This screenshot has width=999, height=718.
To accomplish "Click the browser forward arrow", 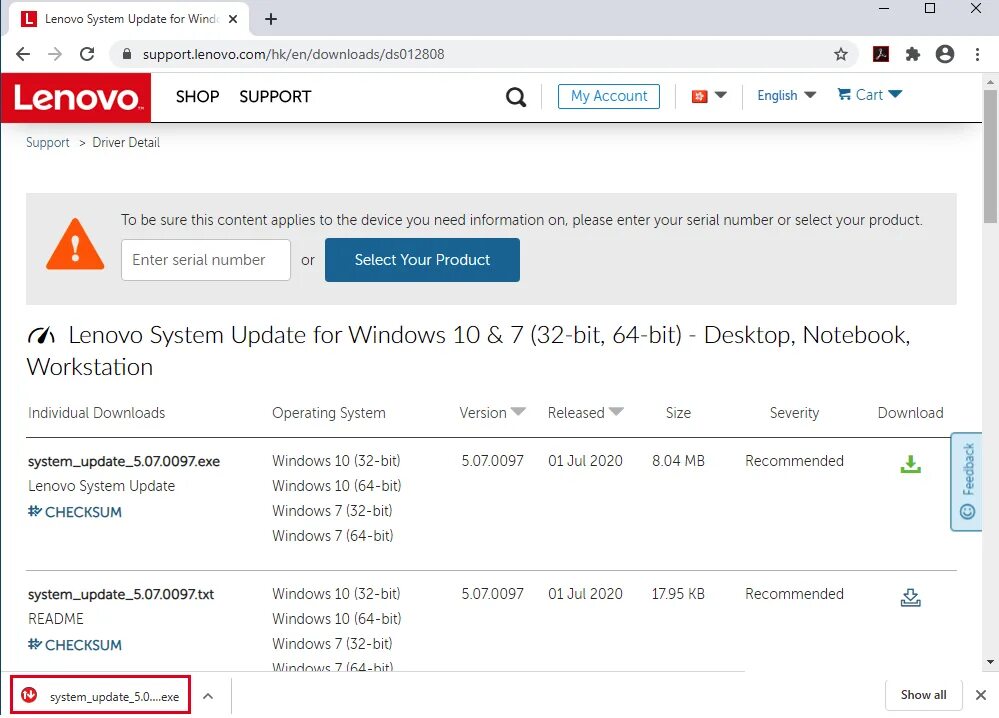I will (x=55, y=54).
